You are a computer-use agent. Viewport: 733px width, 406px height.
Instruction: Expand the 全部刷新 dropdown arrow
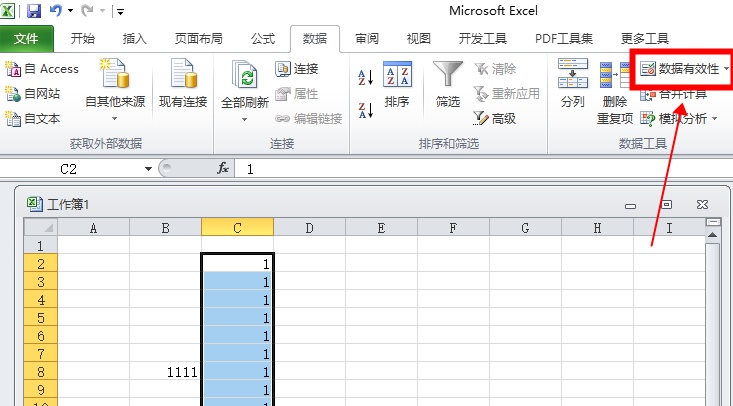244,119
